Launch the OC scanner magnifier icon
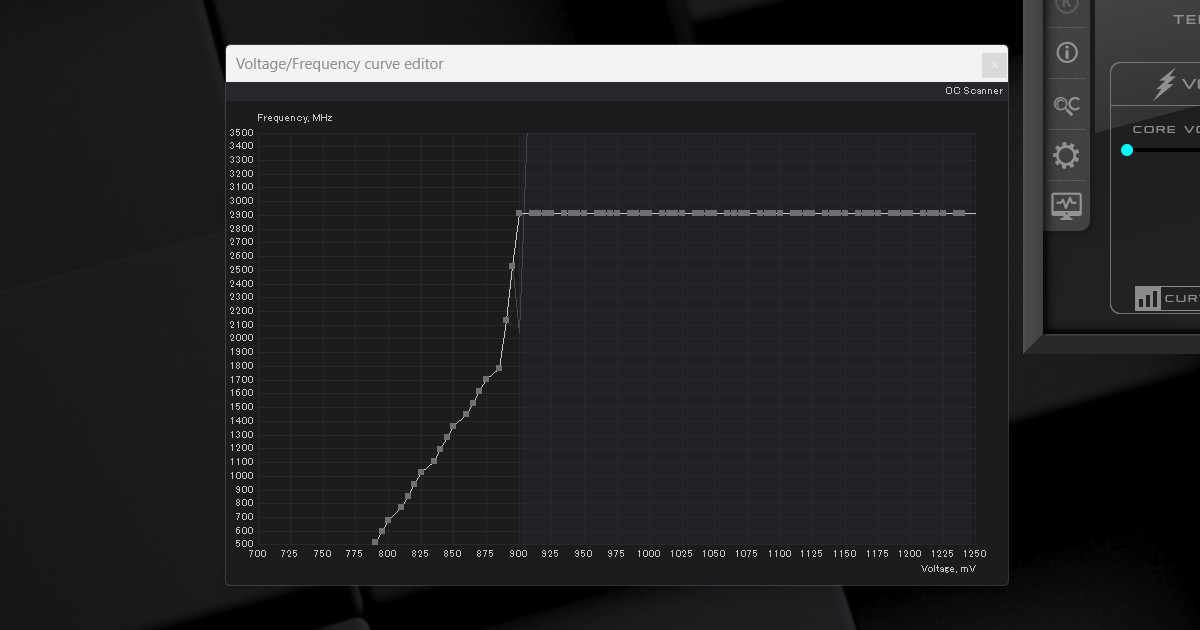Image resolution: width=1200 pixels, height=630 pixels. coord(1067,104)
